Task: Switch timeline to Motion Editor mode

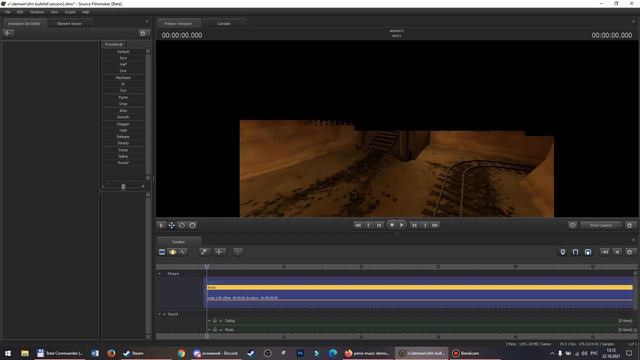Action: (172, 252)
